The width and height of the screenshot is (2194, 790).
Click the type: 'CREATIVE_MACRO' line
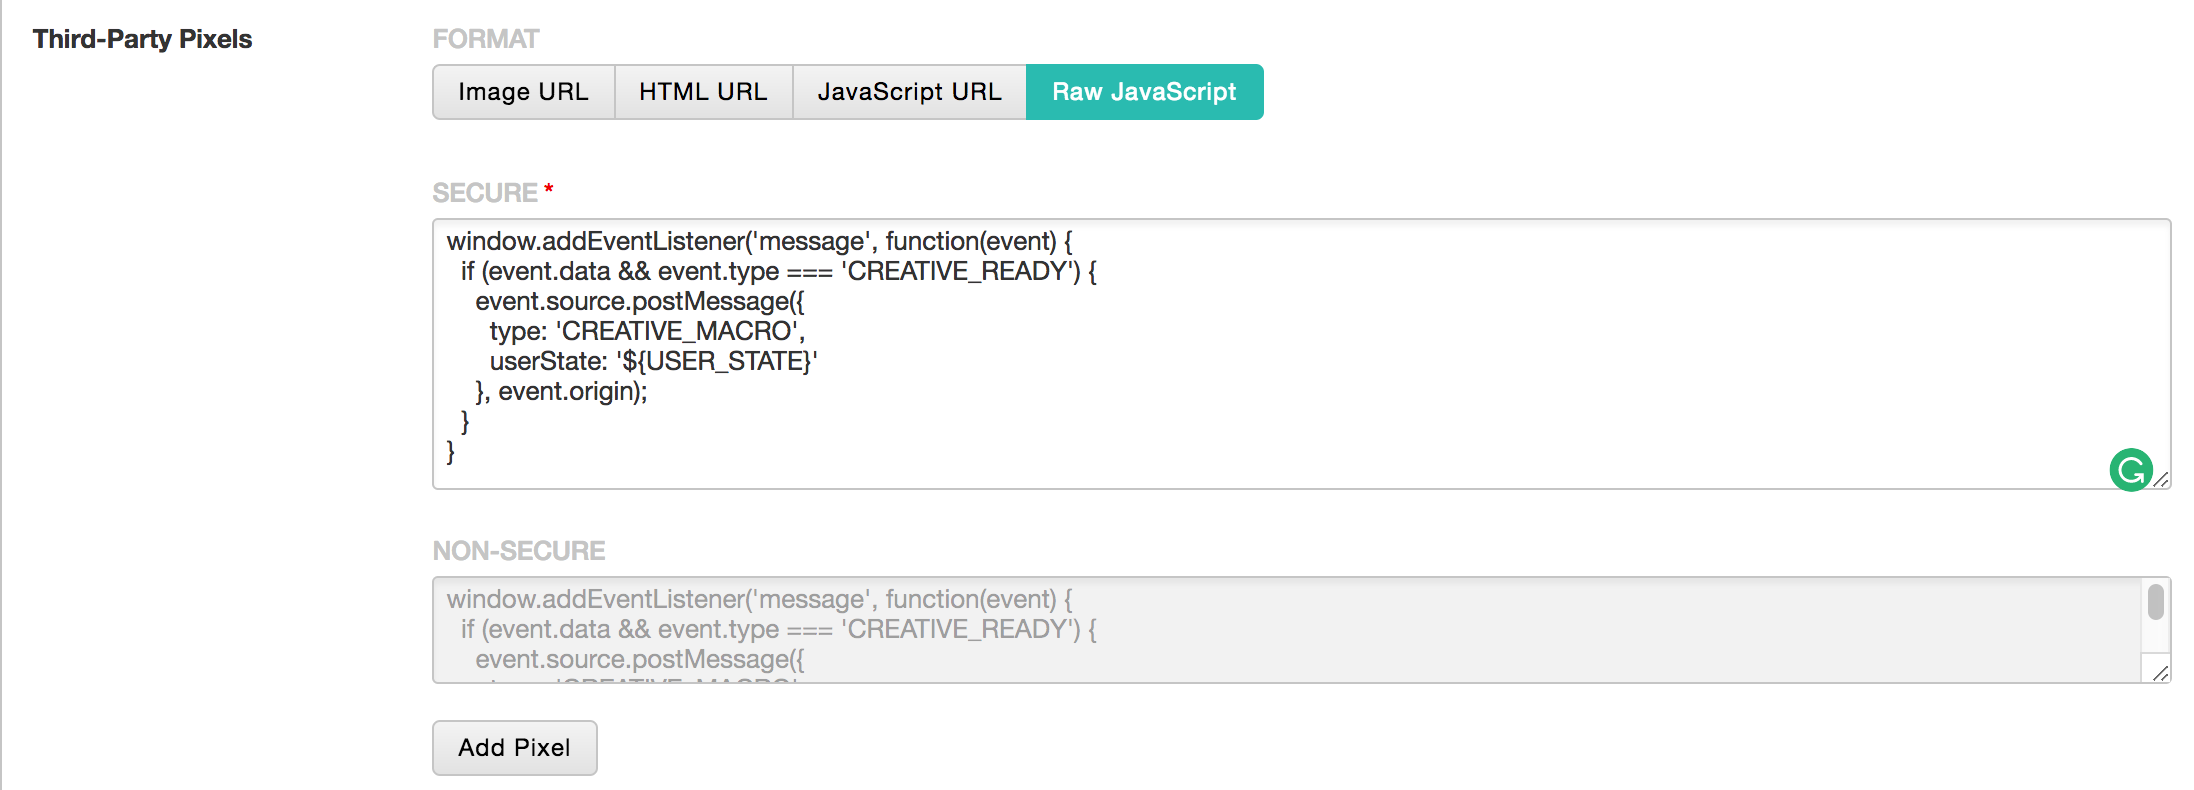(647, 331)
